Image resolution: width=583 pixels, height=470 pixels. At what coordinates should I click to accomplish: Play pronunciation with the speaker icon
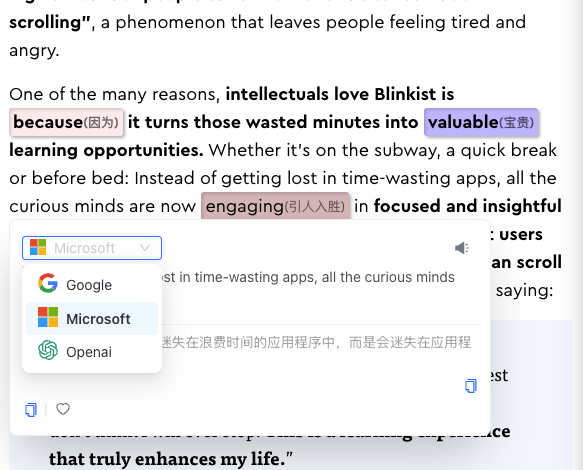point(462,248)
